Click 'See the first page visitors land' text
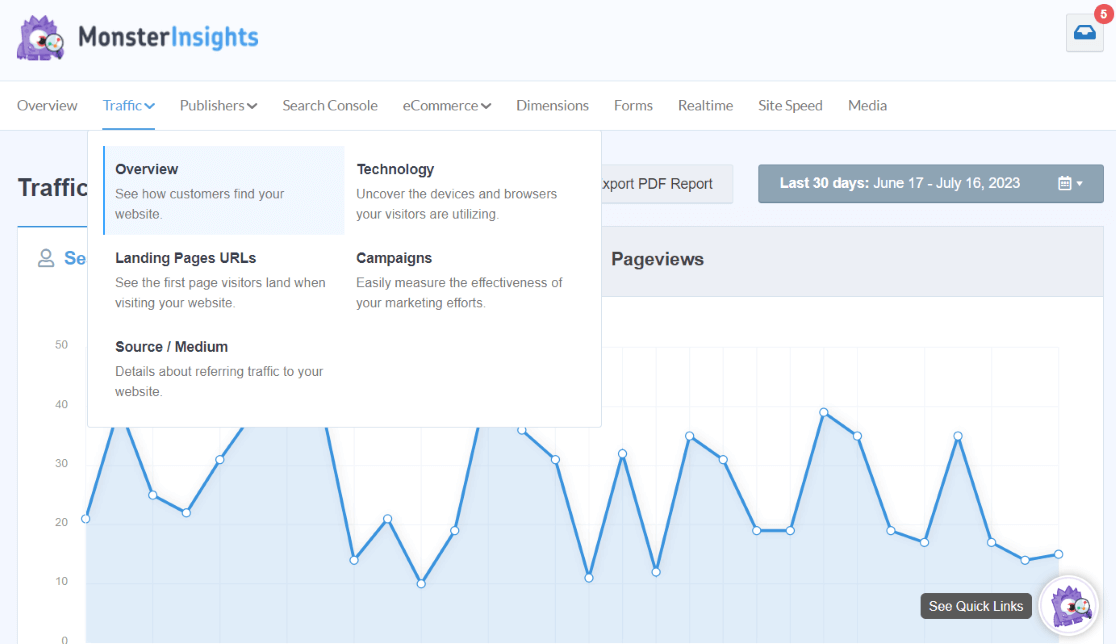This screenshot has height=644, width=1116. [220, 292]
